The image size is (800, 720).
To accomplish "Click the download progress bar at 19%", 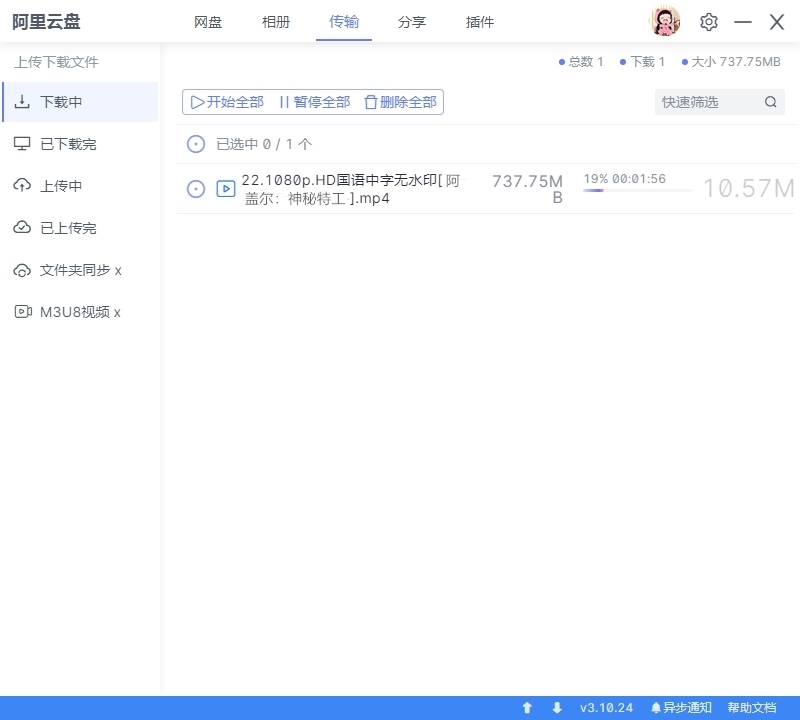I will (x=637, y=190).
